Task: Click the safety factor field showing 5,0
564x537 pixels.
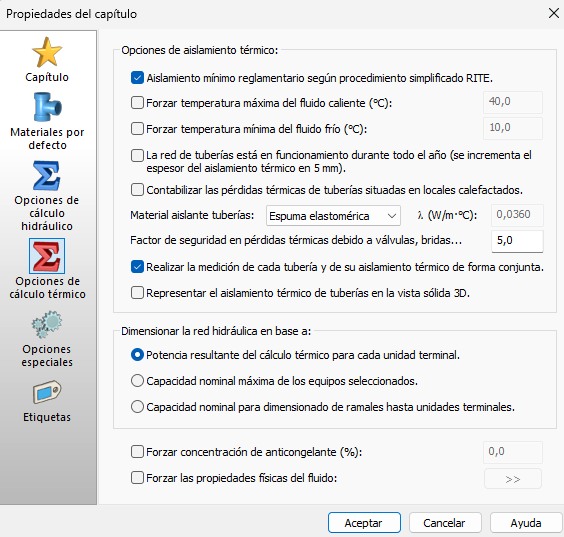Action: tap(517, 241)
